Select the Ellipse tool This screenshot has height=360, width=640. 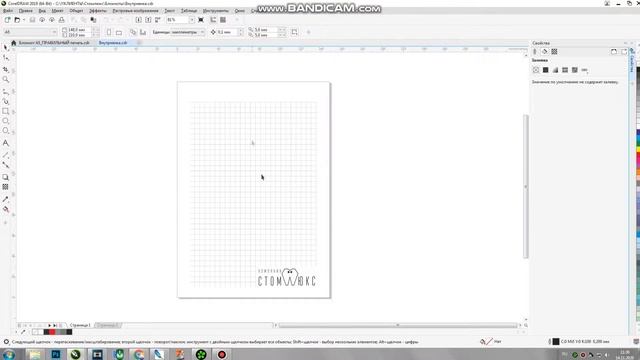pyautogui.click(x=6, y=121)
